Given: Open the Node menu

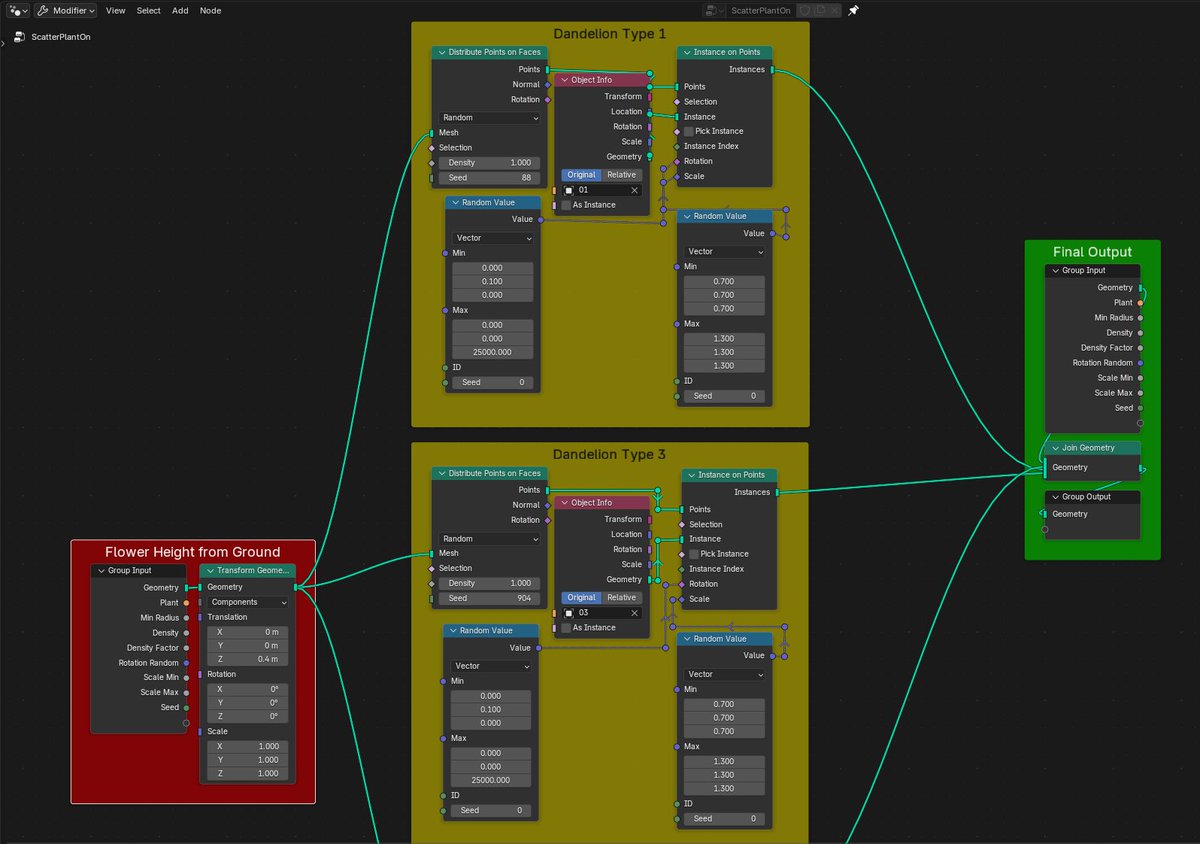Looking at the screenshot, I should pyautogui.click(x=210, y=10).
